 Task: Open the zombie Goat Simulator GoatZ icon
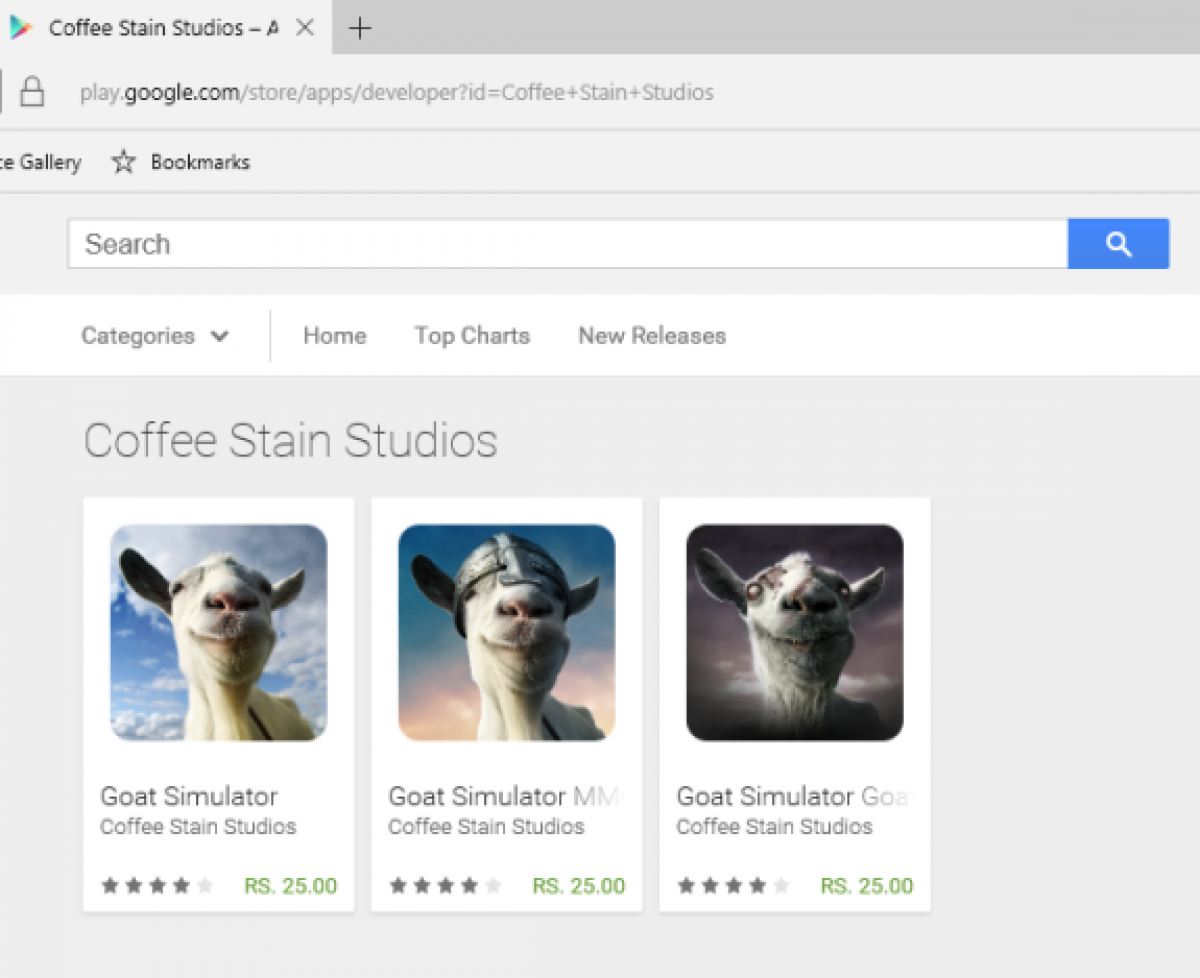pos(794,632)
